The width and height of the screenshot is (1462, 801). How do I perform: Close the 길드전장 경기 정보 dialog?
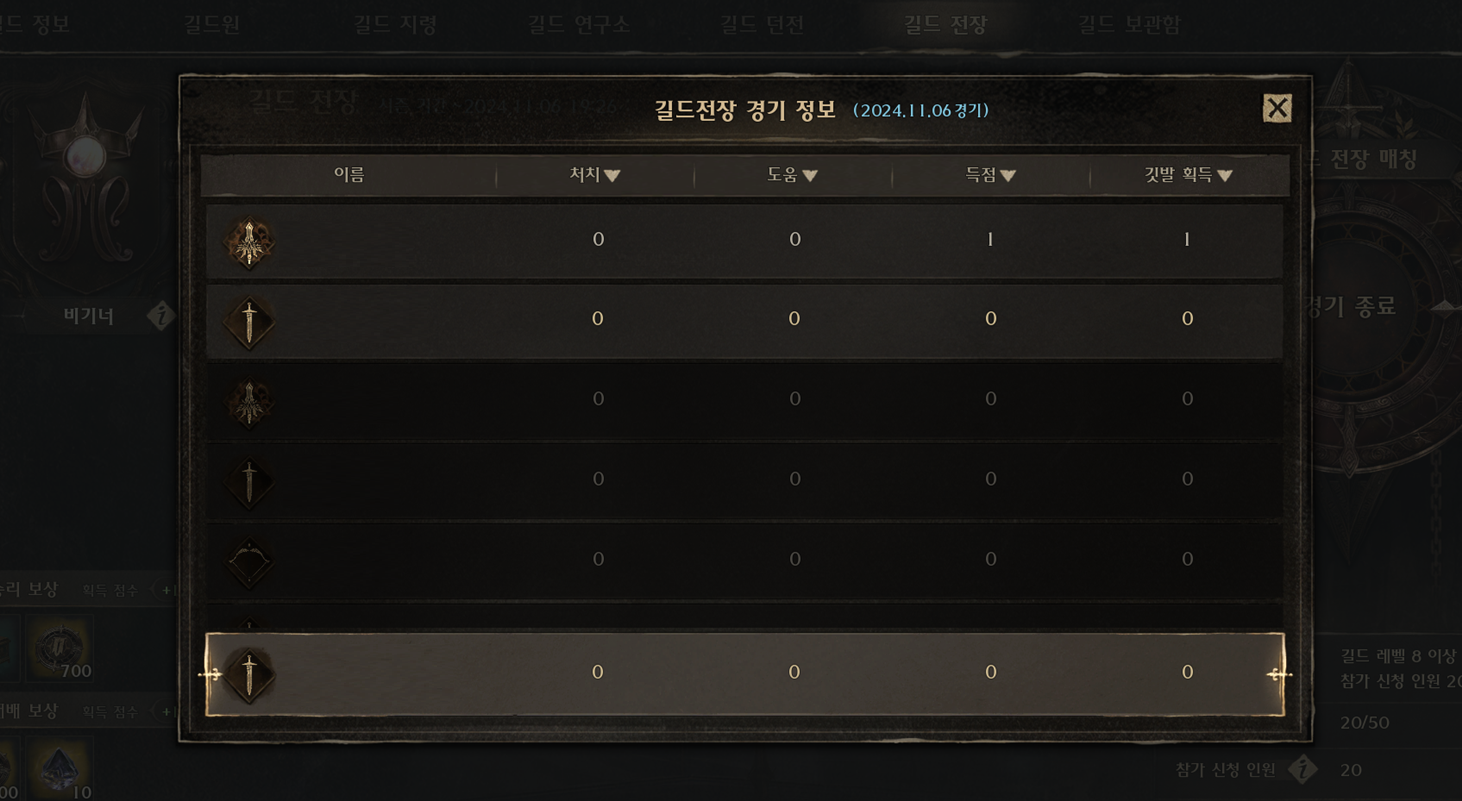(1277, 108)
